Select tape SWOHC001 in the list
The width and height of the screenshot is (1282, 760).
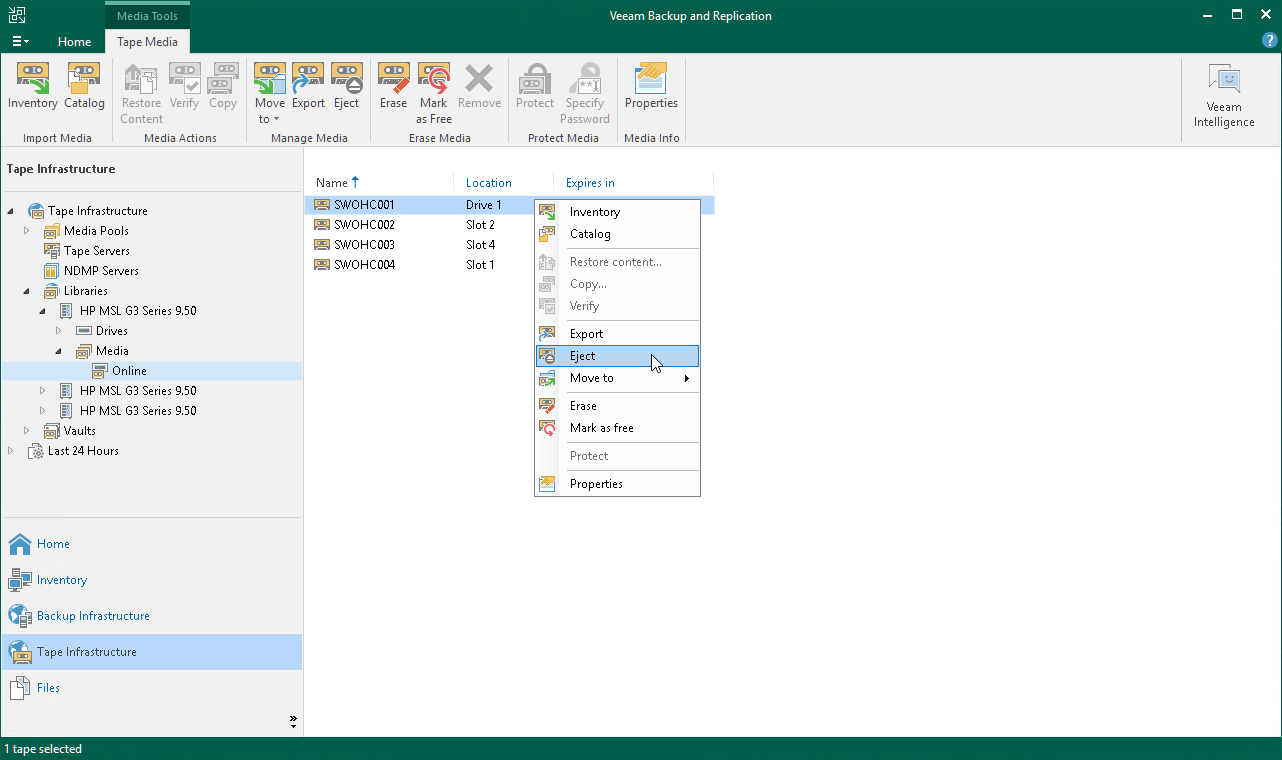pos(364,205)
